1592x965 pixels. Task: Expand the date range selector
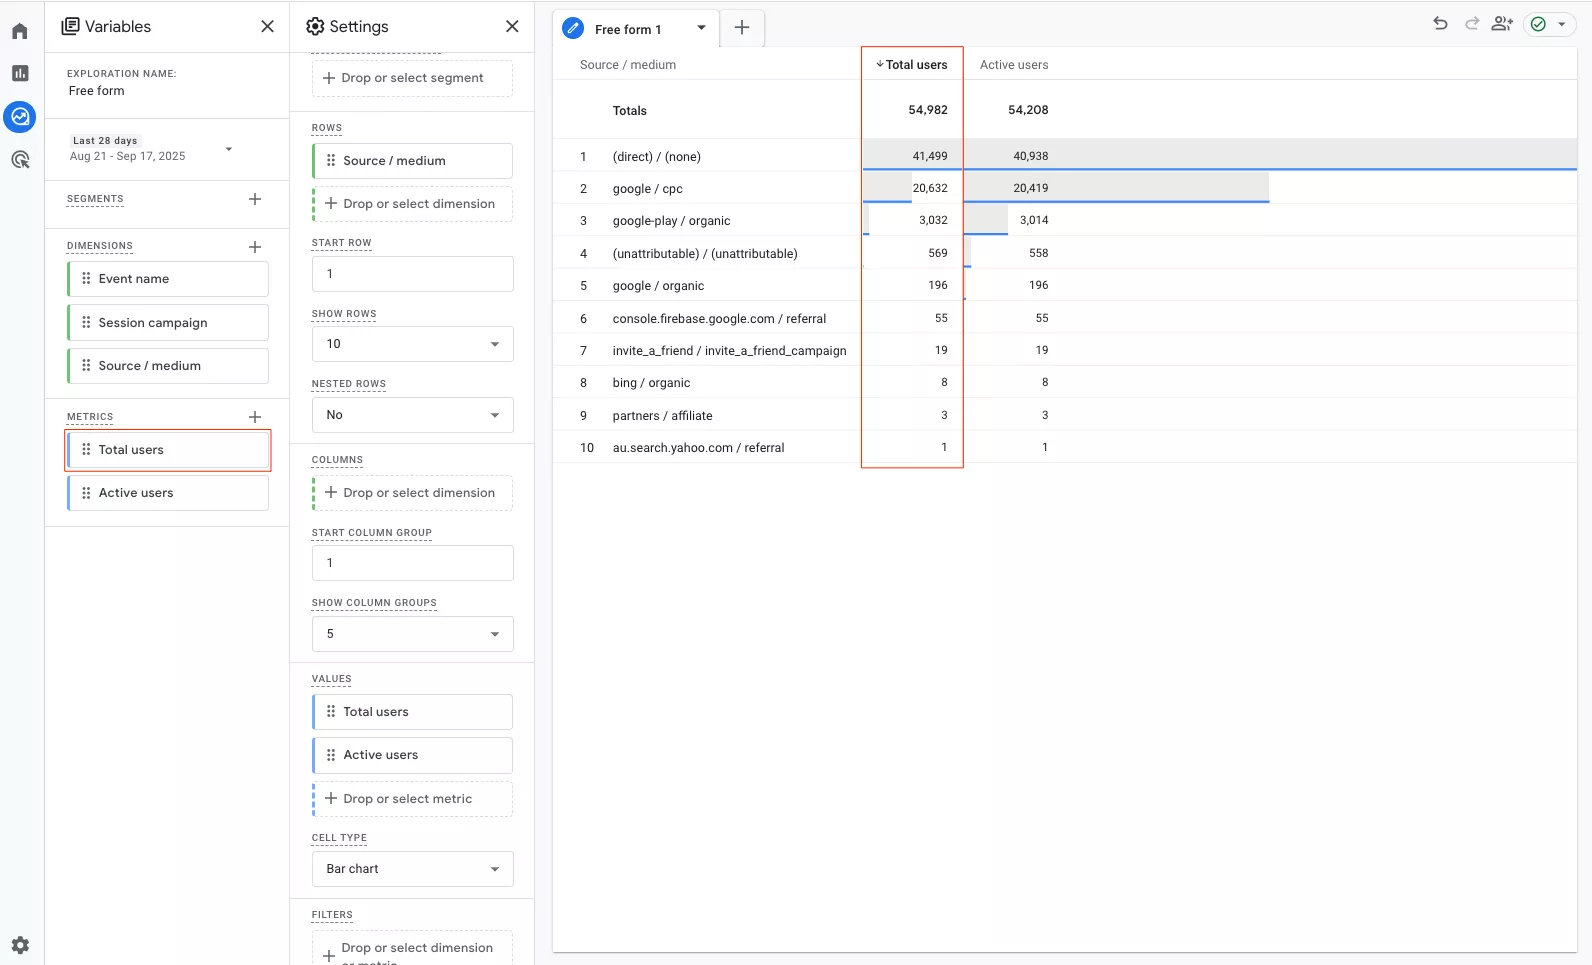pos(229,149)
